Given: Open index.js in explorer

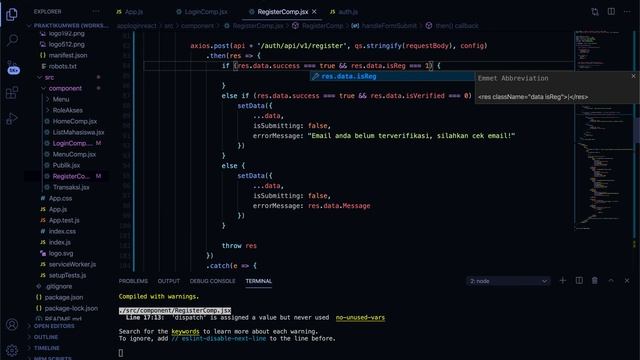Looking at the screenshot, I should point(60,242).
